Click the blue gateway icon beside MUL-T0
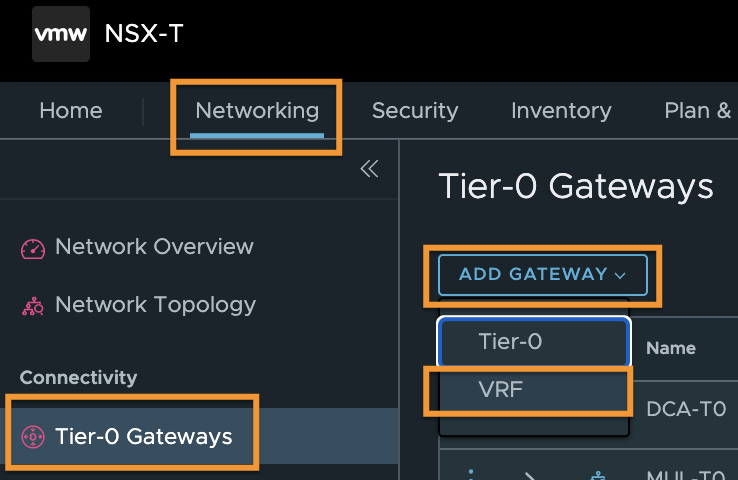Viewport: 738px width, 480px height. [x=598, y=475]
